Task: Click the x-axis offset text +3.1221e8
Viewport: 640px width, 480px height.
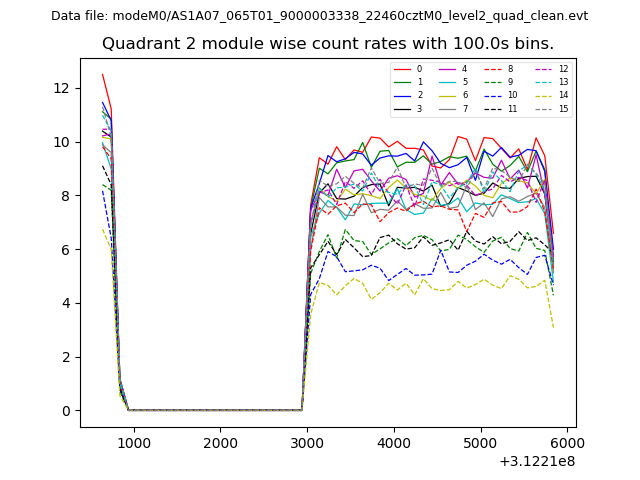Action: [536, 461]
